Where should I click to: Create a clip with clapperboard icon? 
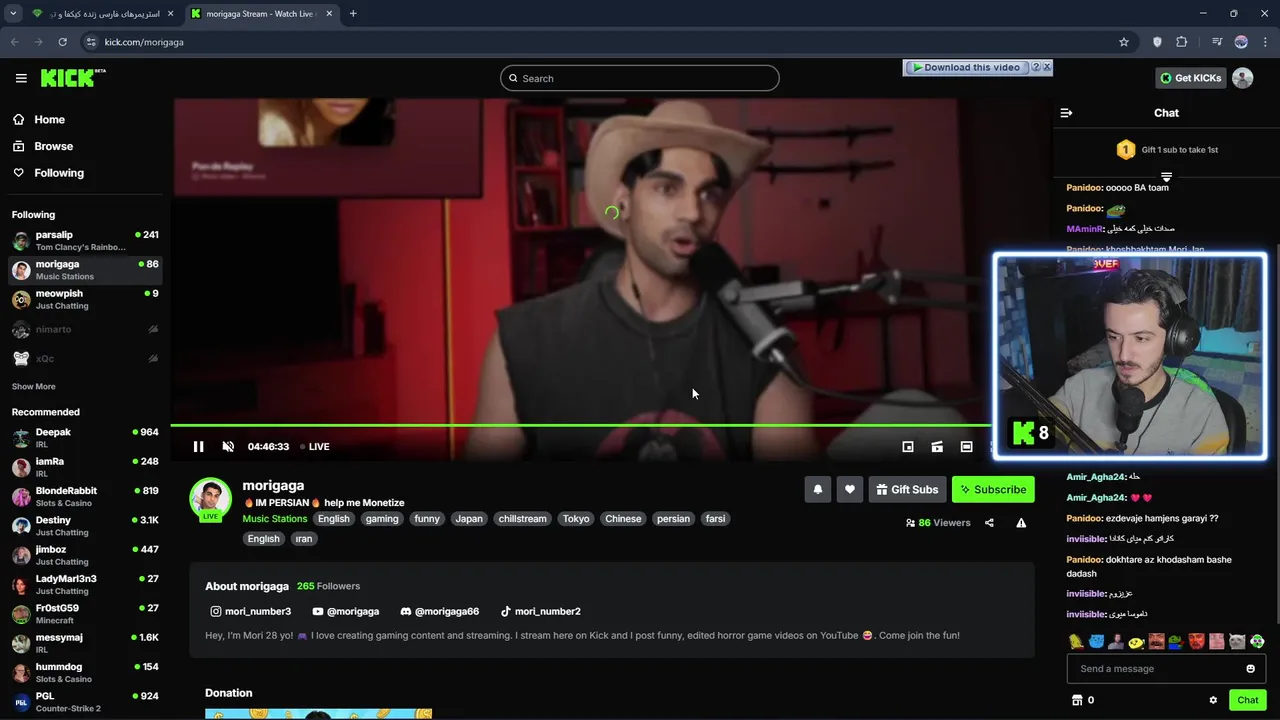937,447
